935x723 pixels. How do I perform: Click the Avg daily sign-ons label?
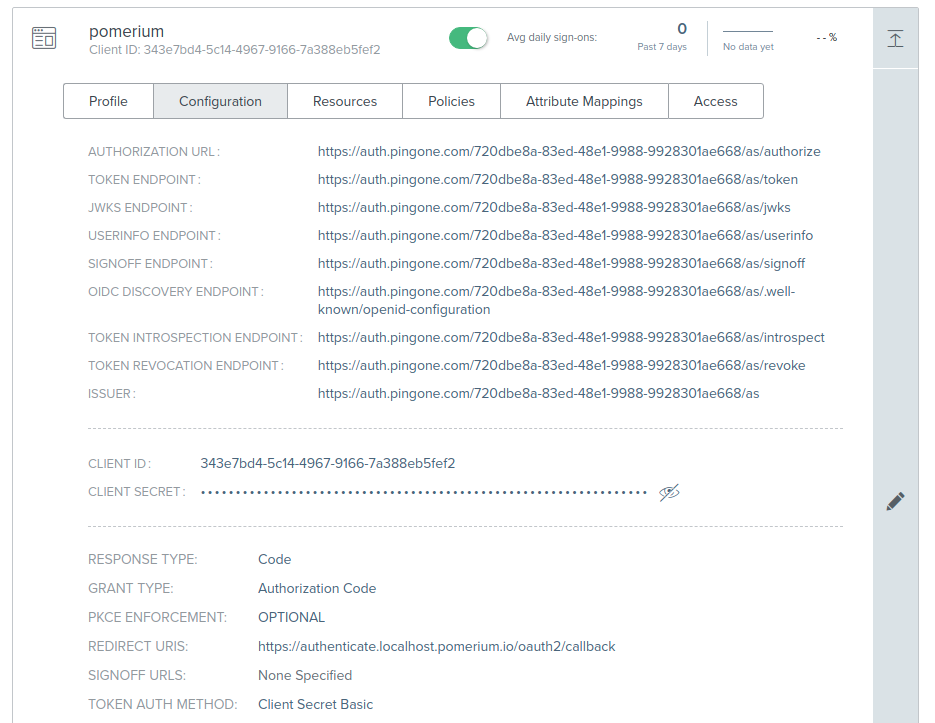click(552, 37)
